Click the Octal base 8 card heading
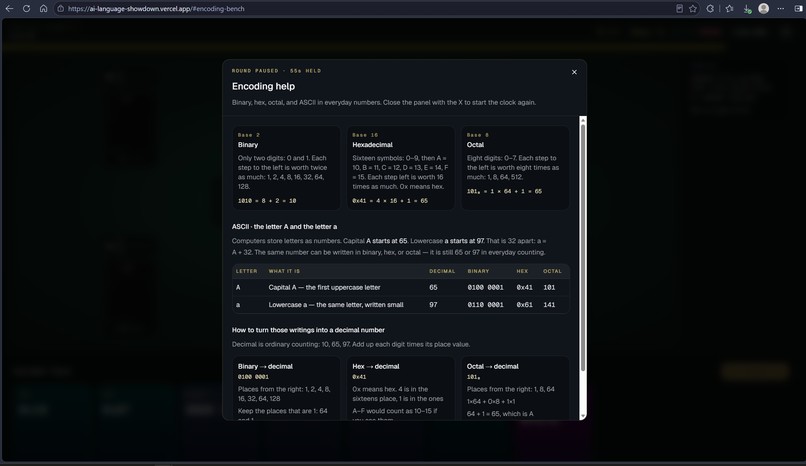 pos(475,145)
